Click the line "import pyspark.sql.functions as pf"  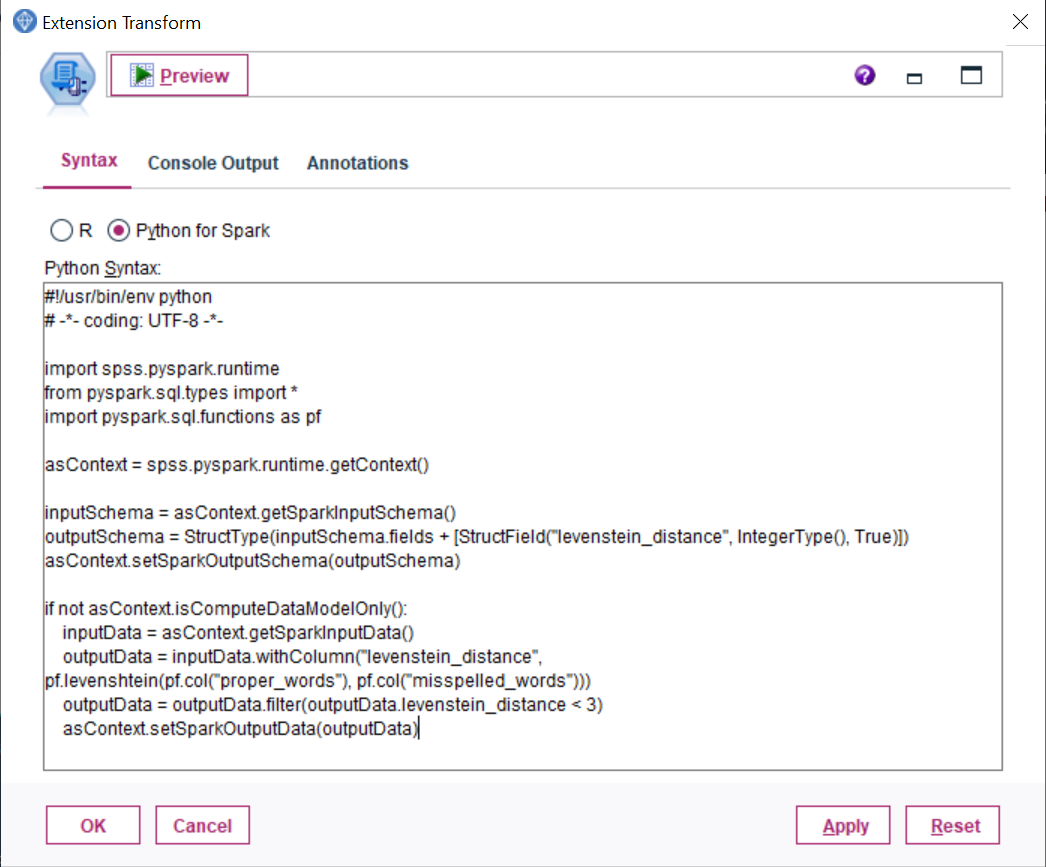point(183,417)
